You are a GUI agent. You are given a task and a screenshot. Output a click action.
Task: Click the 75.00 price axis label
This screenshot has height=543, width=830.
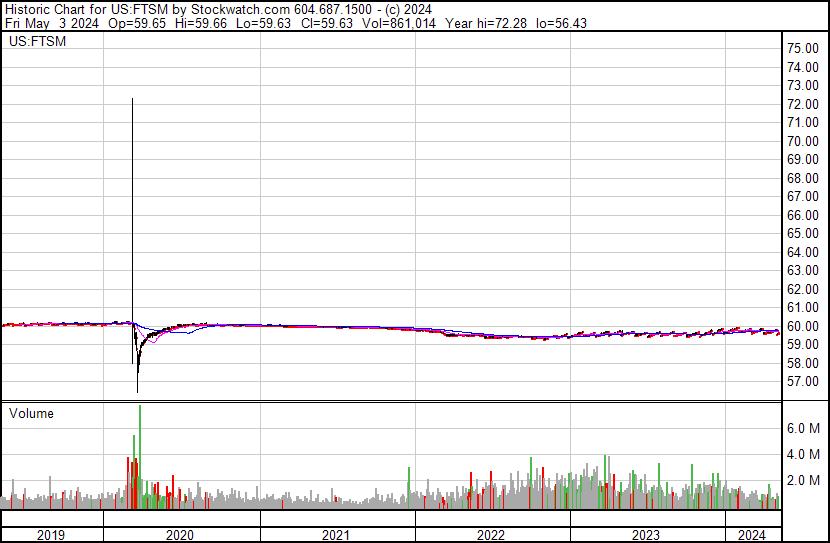[803, 48]
